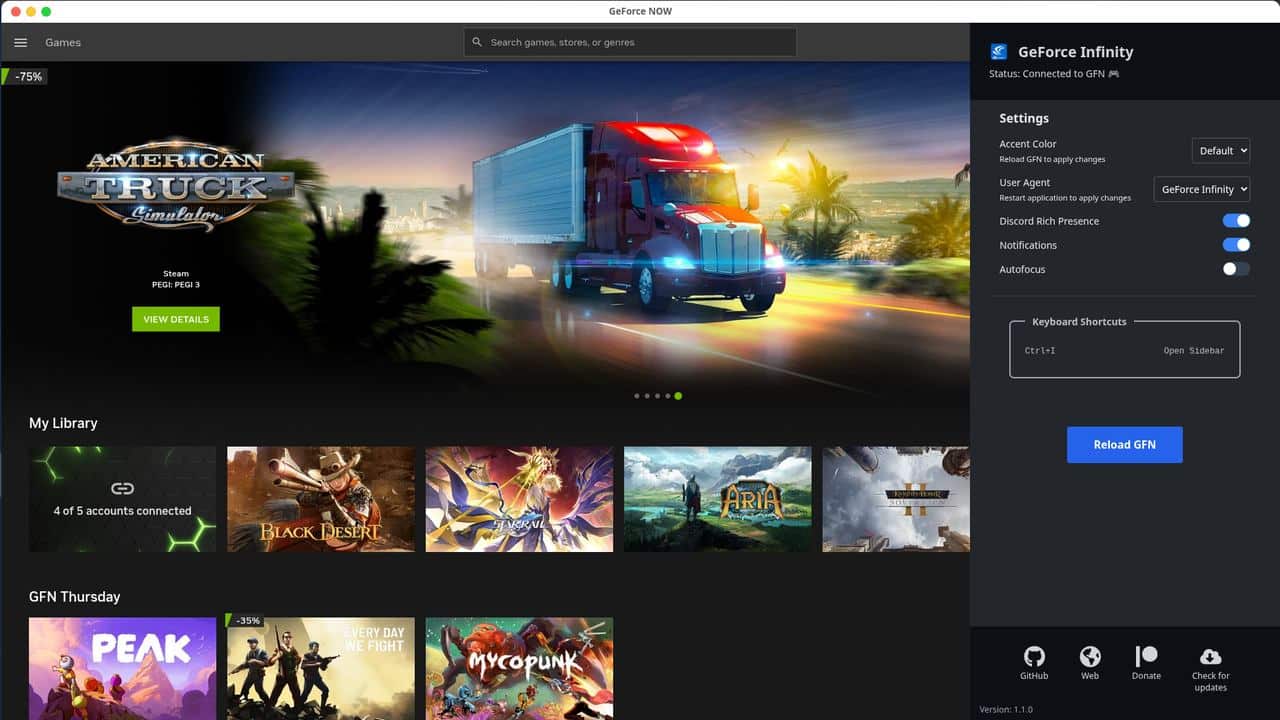Image resolution: width=1280 pixels, height=720 pixels.
Task: Disable Notifications toggle
Action: (1236, 244)
